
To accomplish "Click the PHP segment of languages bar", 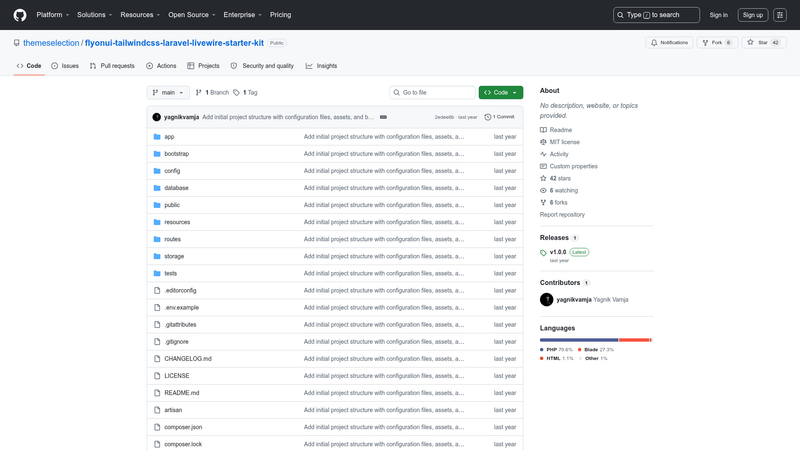I will (x=579, y=340).
